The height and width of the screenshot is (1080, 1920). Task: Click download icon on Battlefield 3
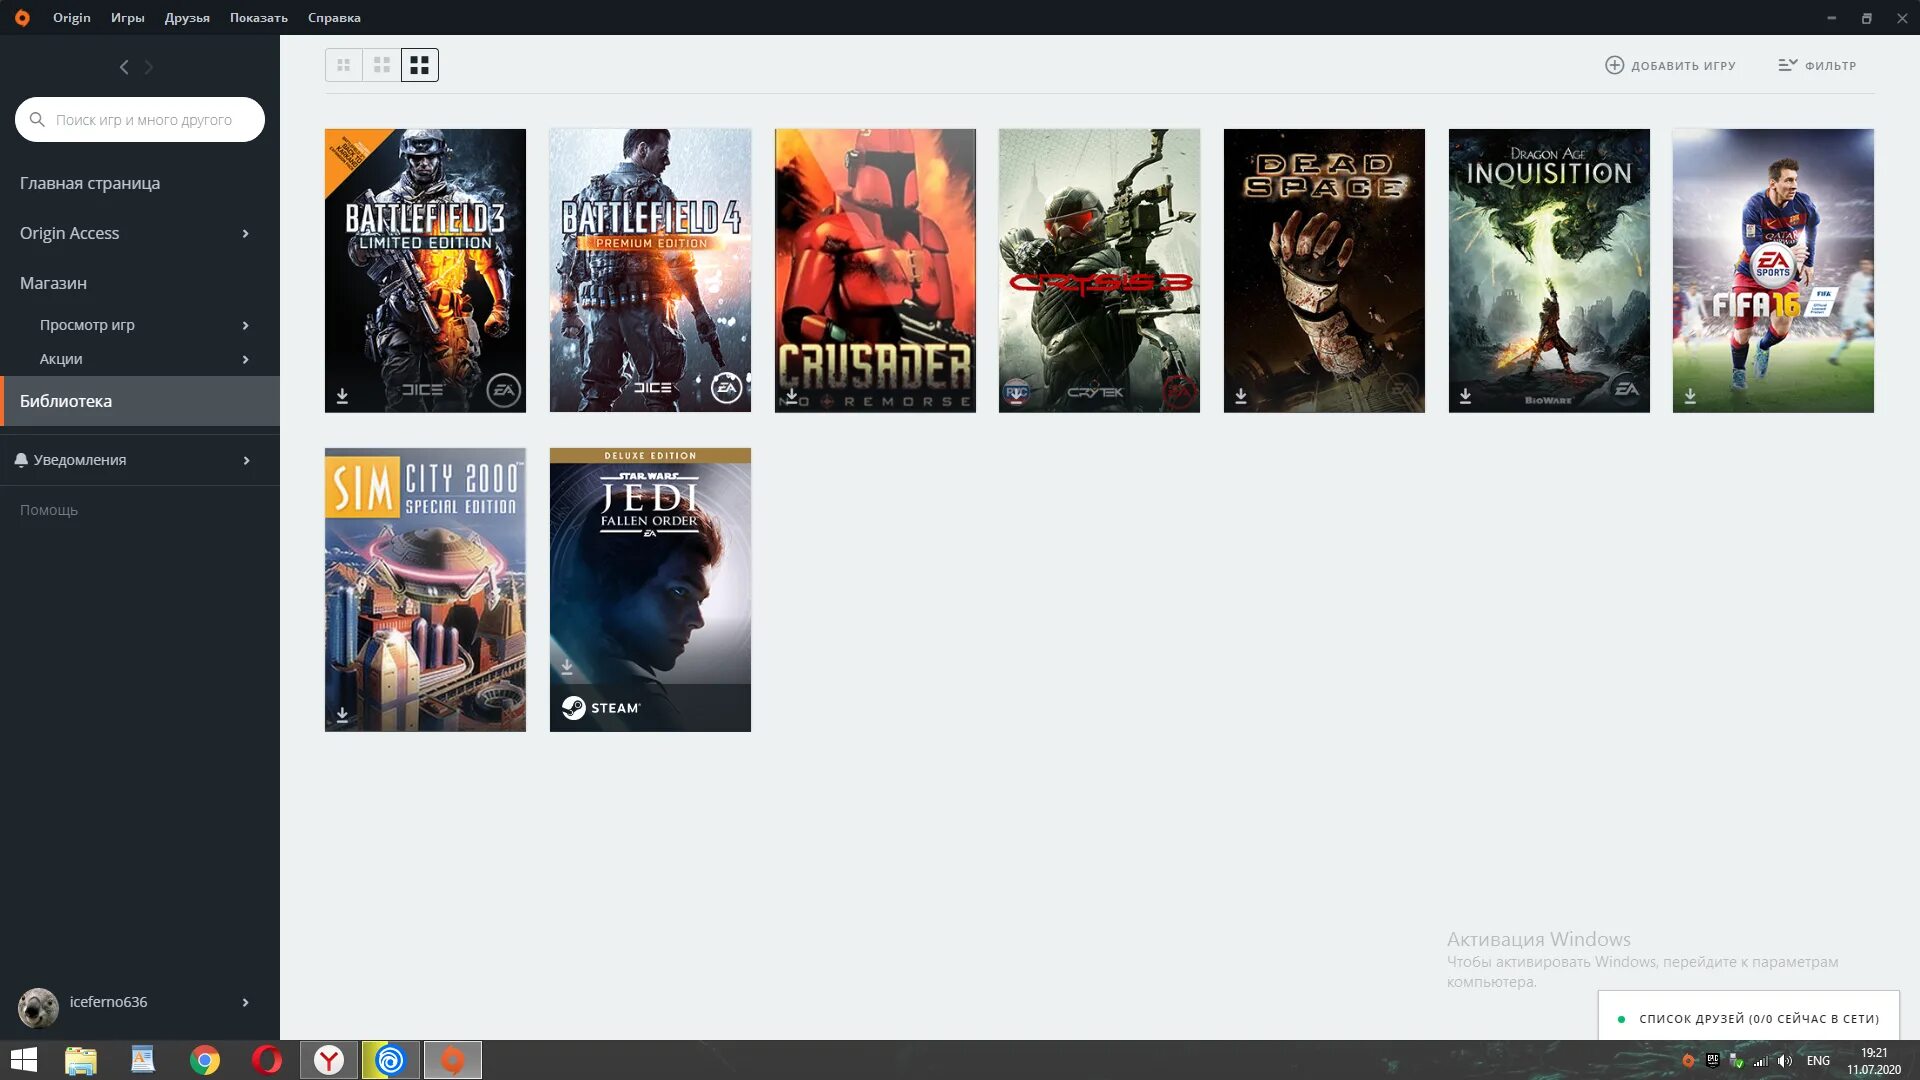point(342,396)
